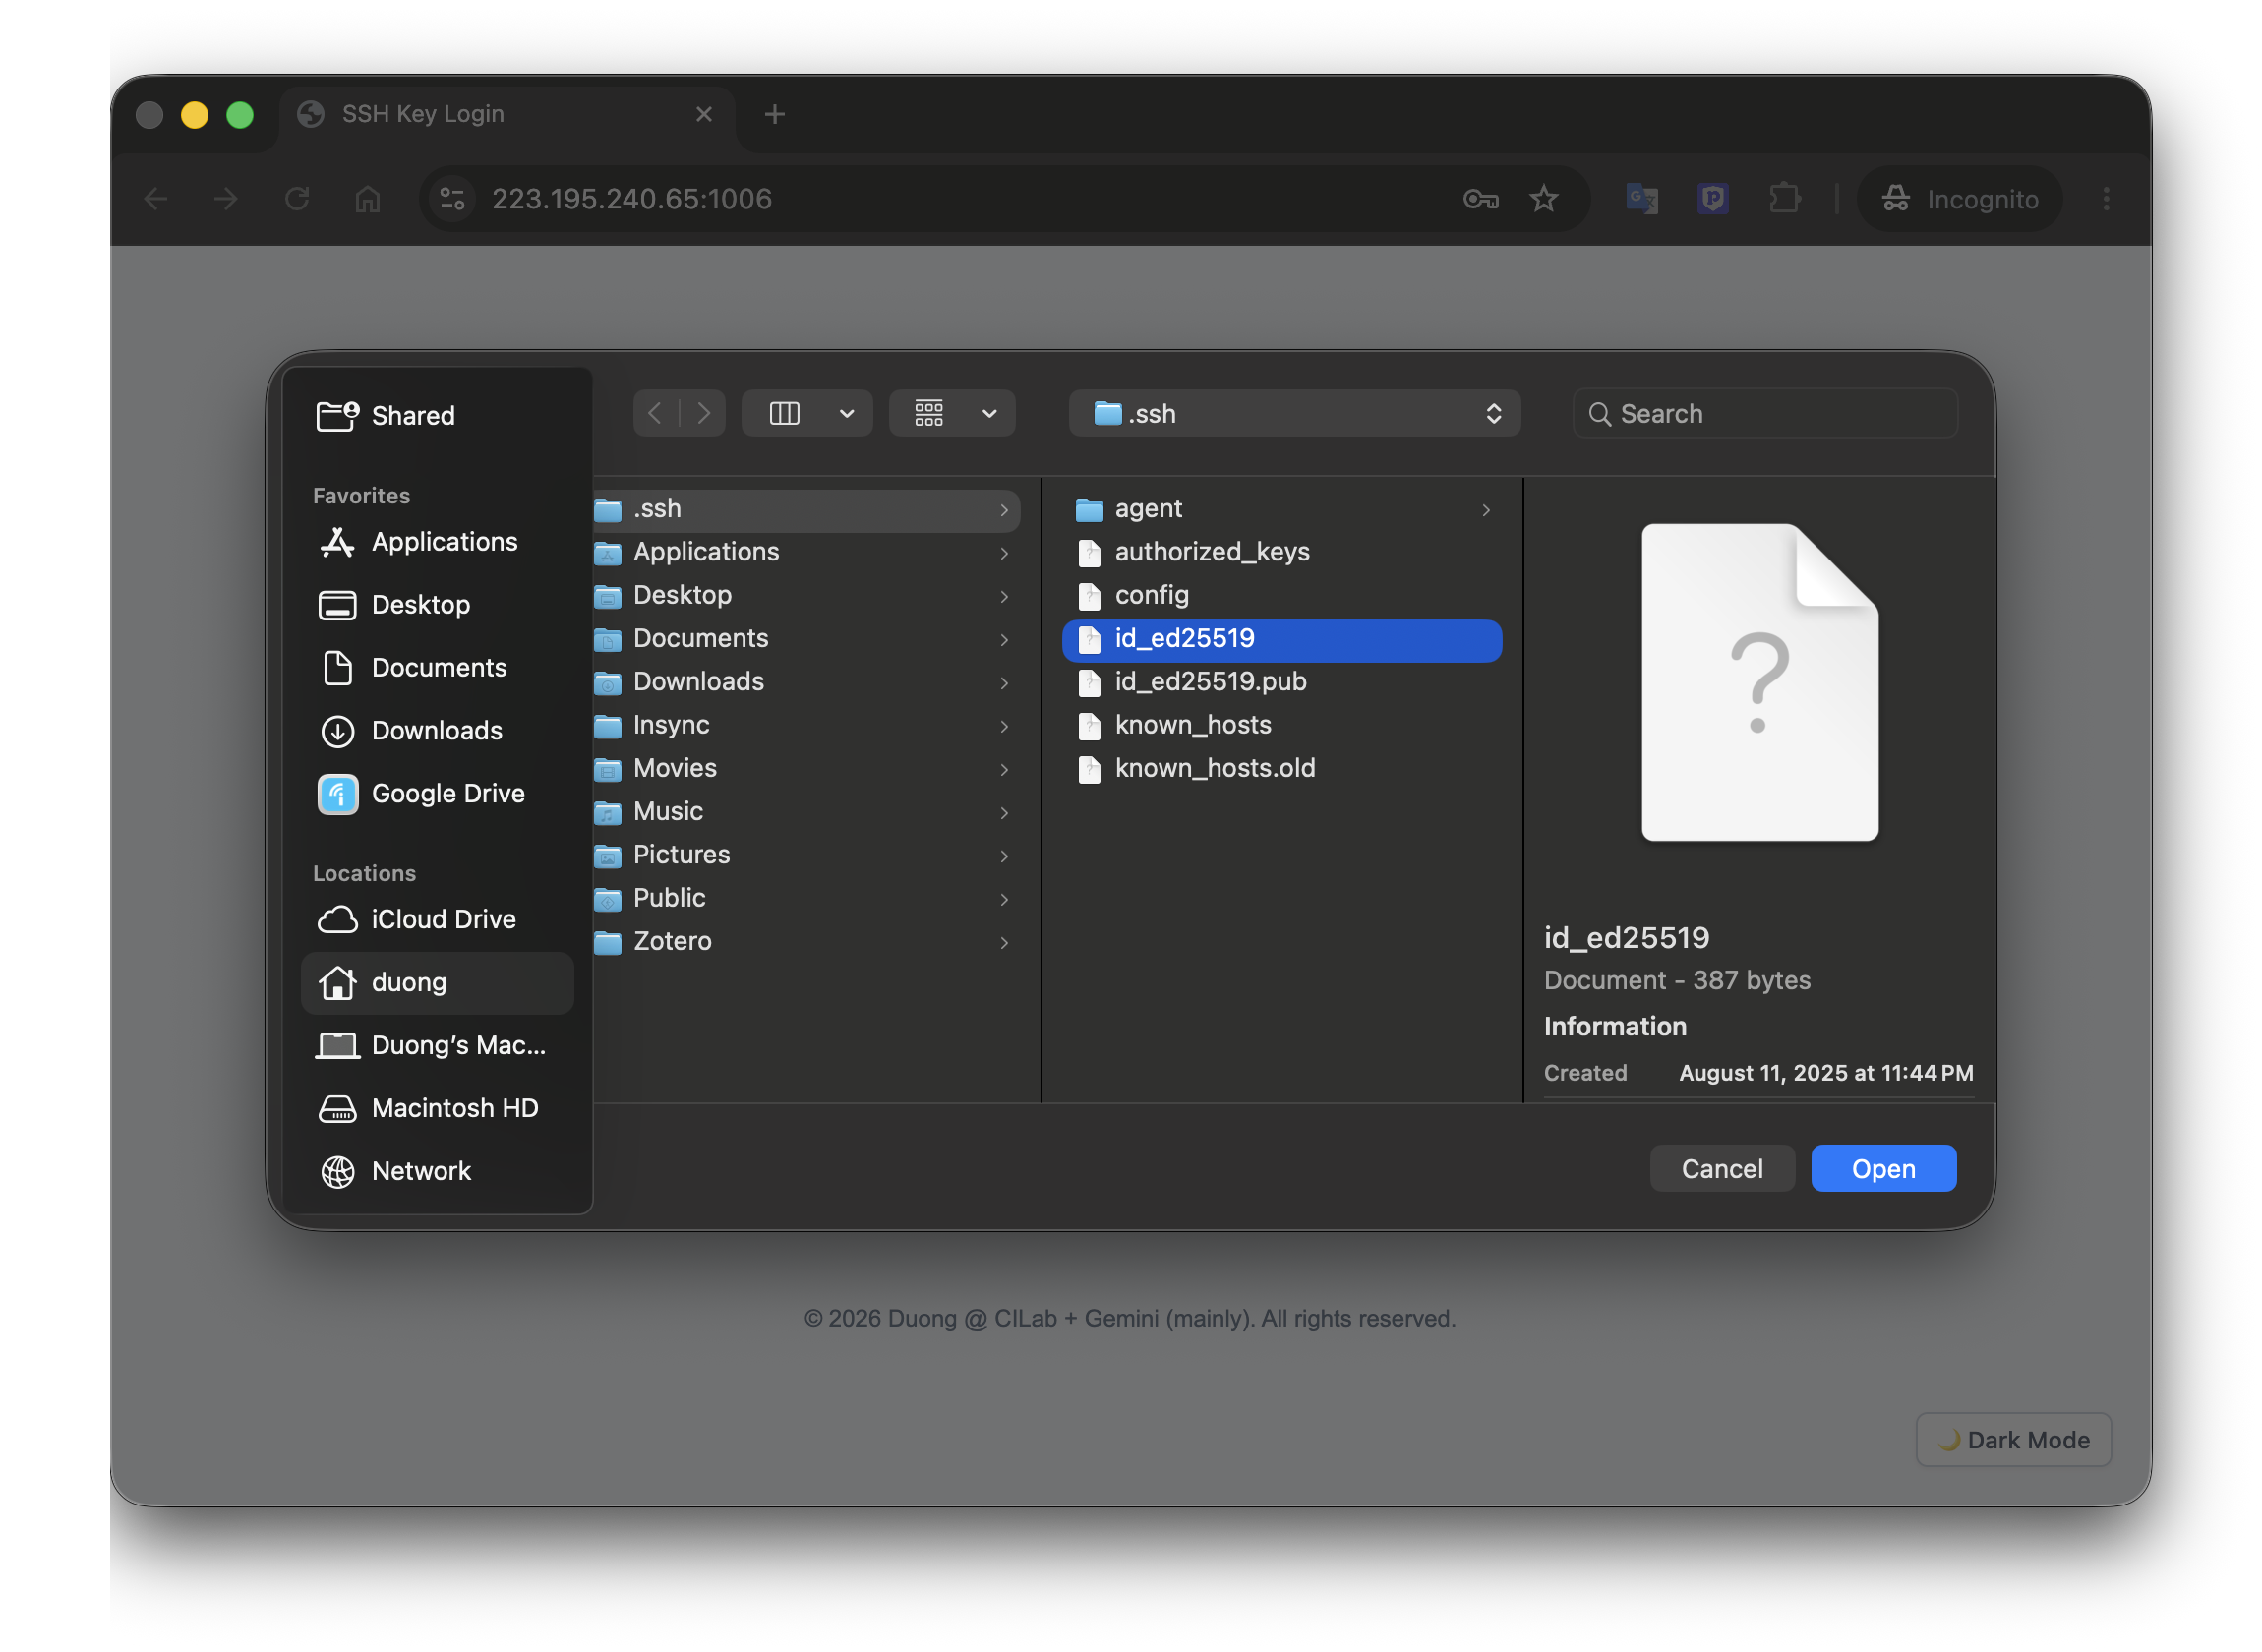Open the .ssh folder path popup
Viewport: 2262px width, 1652px height.
pos(1294,414)
